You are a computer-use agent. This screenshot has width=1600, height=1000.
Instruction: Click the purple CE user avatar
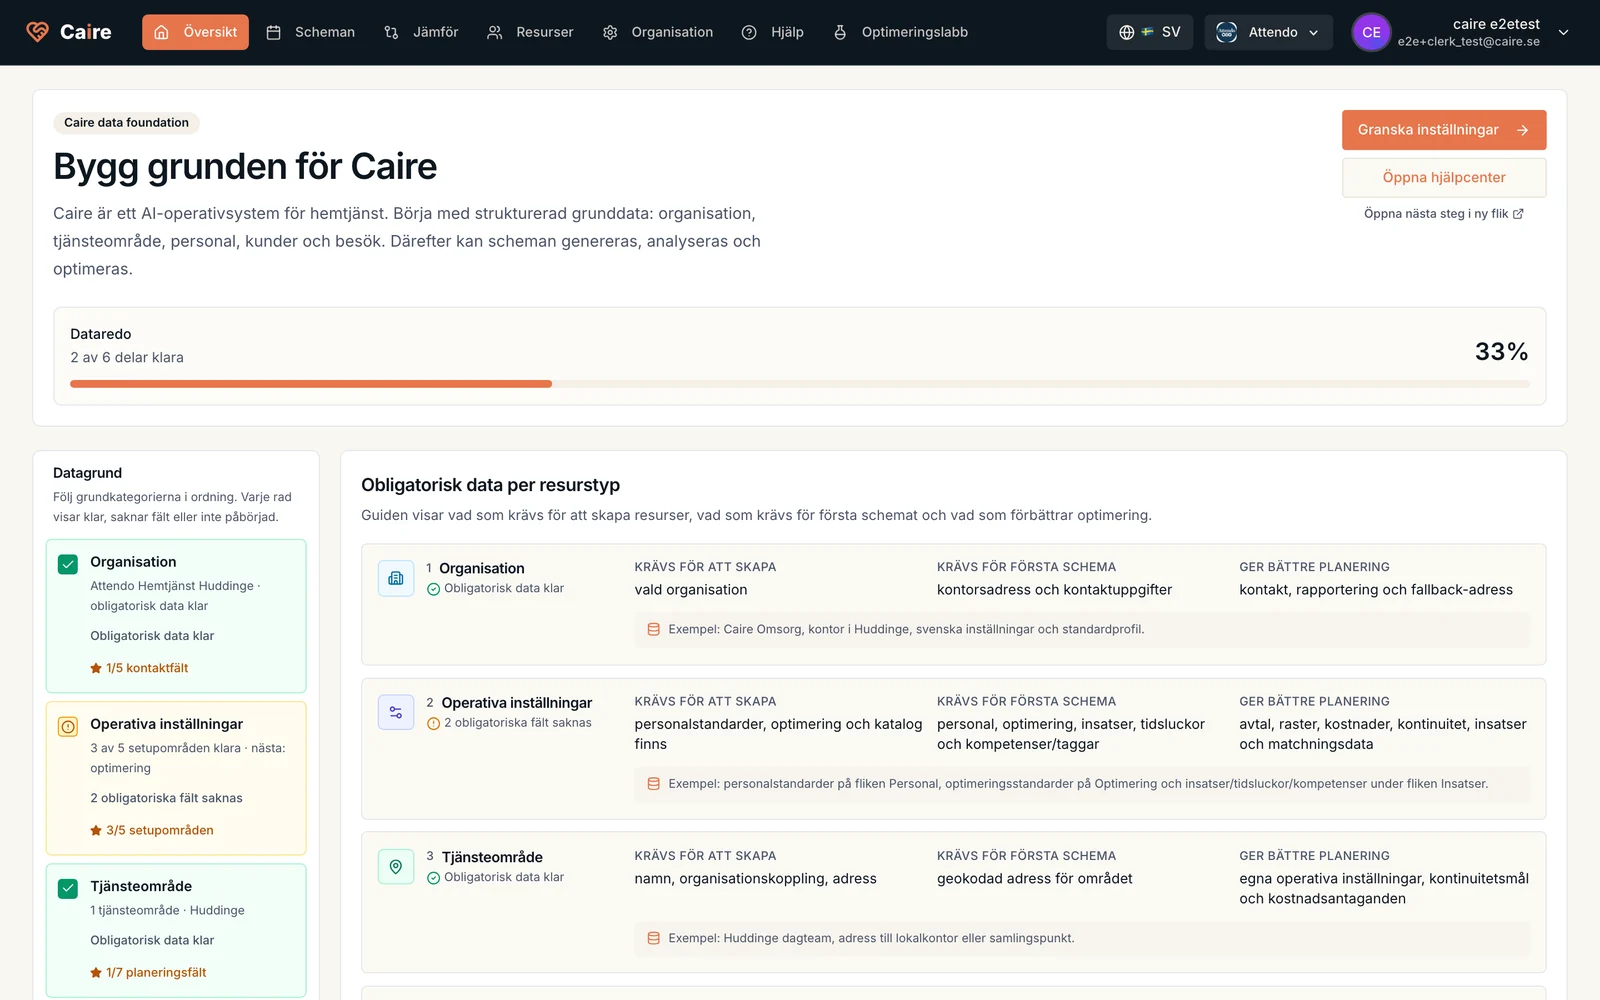(x=1371, y=32)
